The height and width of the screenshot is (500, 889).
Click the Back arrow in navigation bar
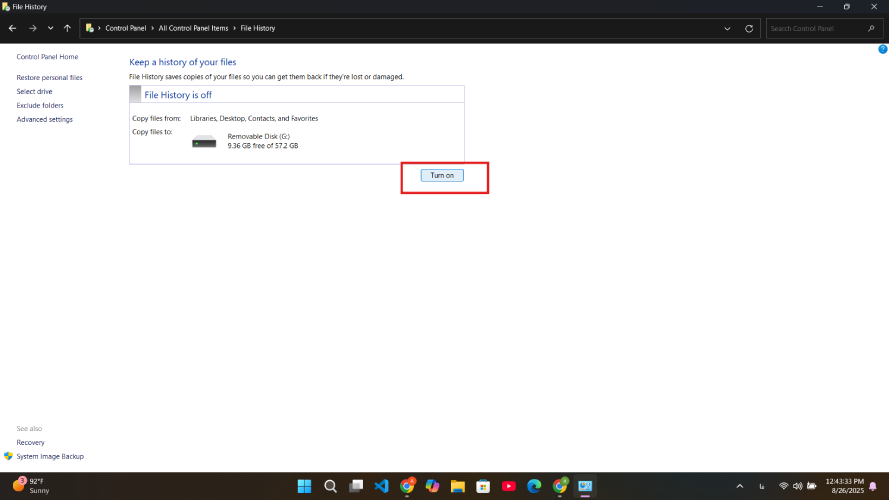[12, 28]
